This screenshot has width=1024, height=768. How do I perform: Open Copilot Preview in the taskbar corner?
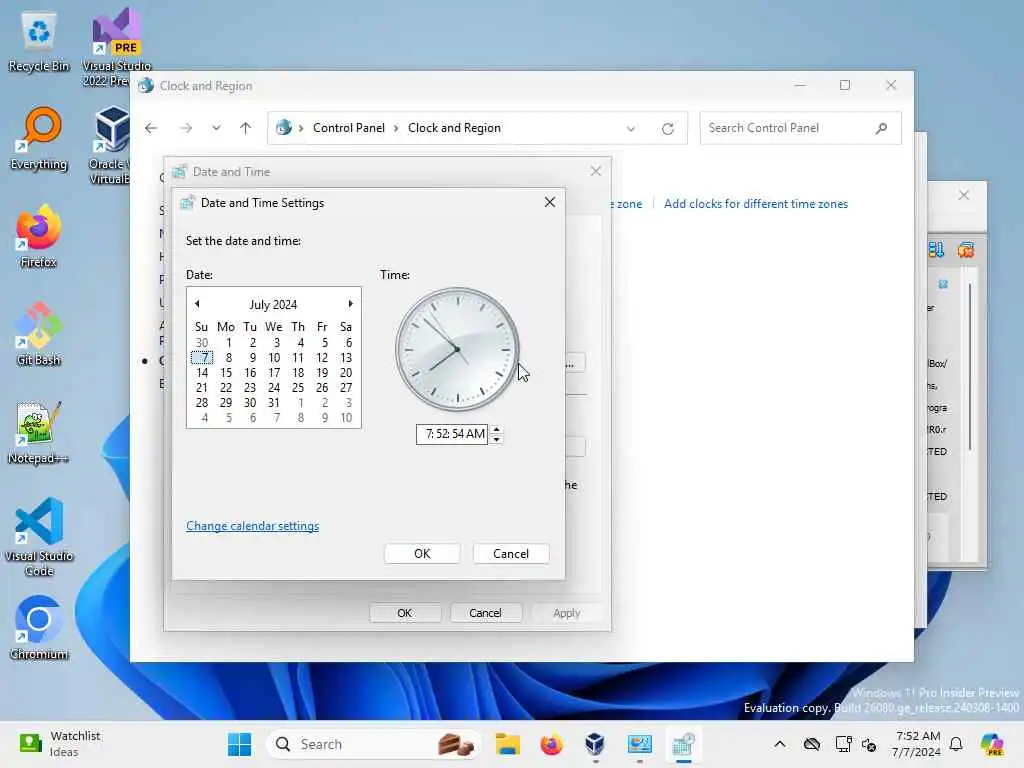click(x=992, y=744)
